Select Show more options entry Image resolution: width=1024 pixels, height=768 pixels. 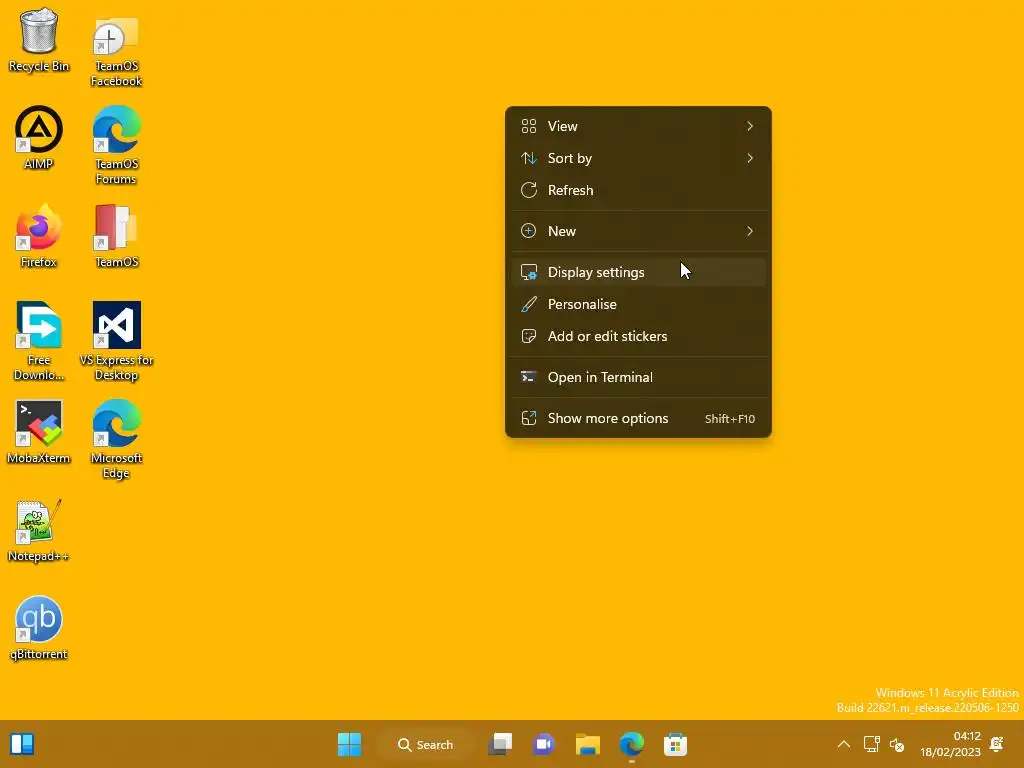(x=638, y=419)
